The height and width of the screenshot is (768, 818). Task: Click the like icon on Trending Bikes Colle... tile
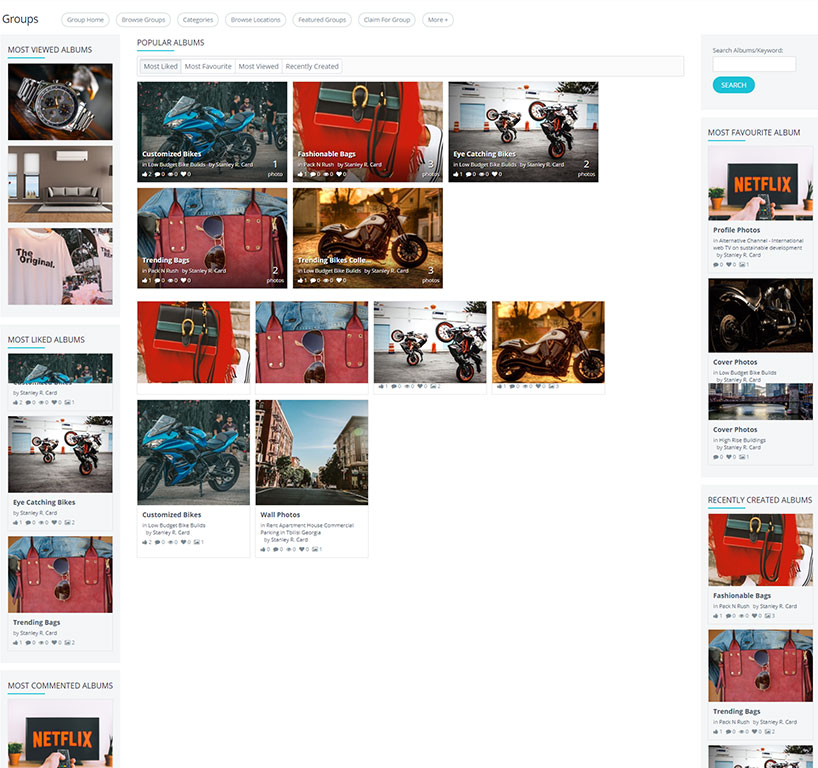pos(299,281)
